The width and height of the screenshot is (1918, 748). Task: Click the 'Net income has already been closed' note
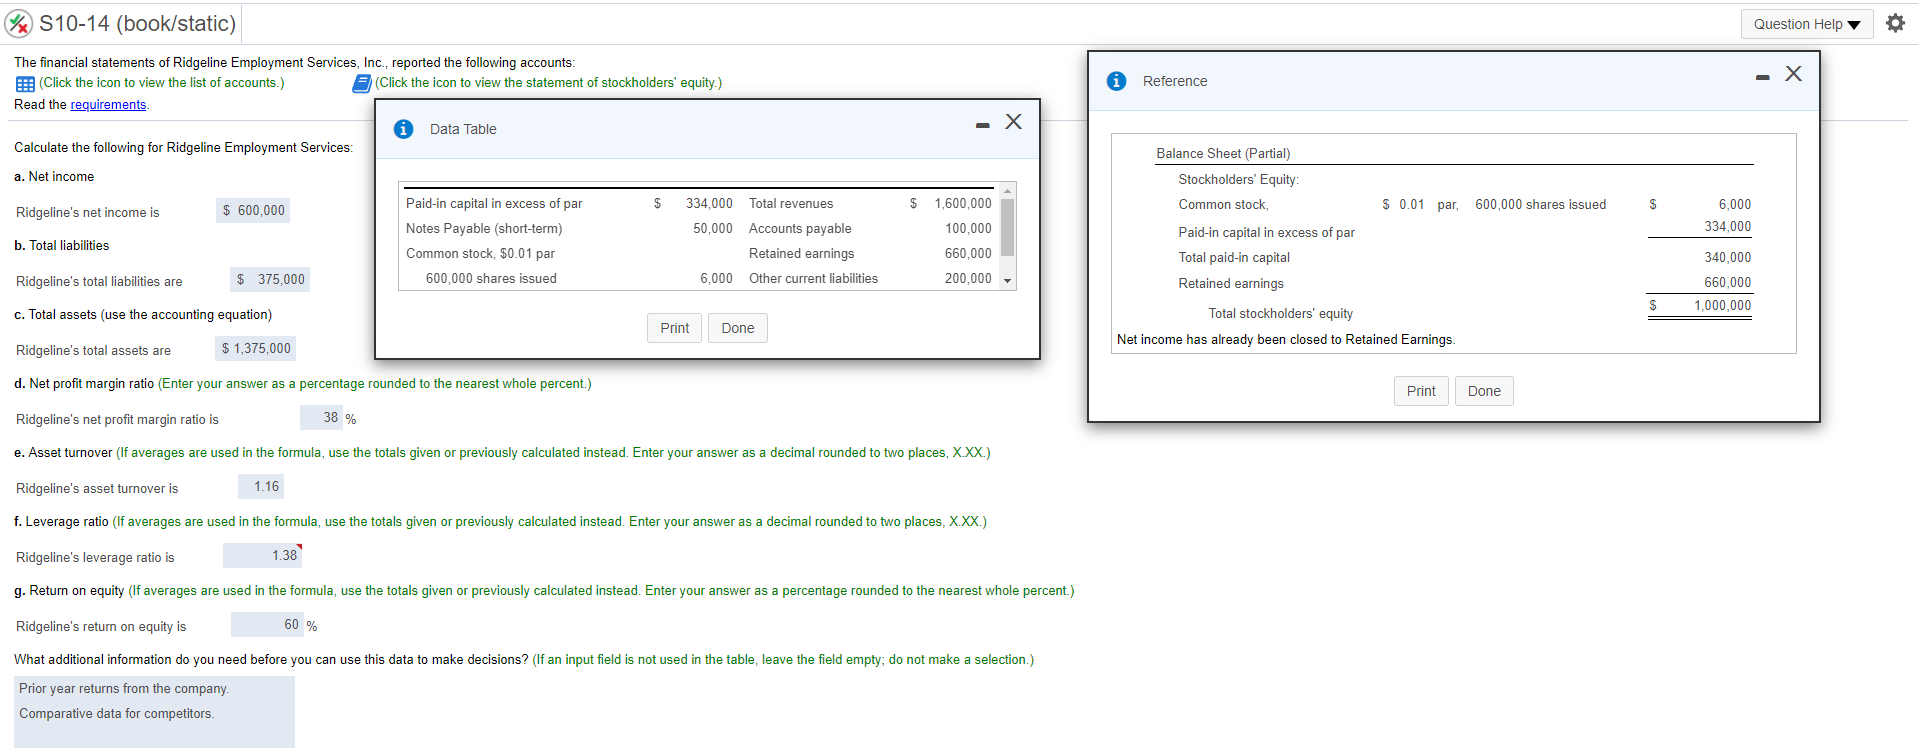pos(1286,340)
